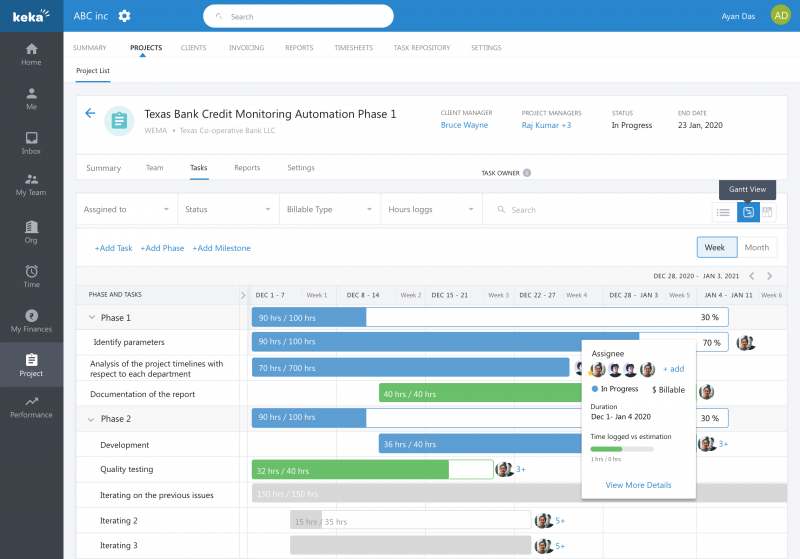Switch to the project Reports tab
The width and height of the screenshot is (800, 559).
click(x=247, y=168)
